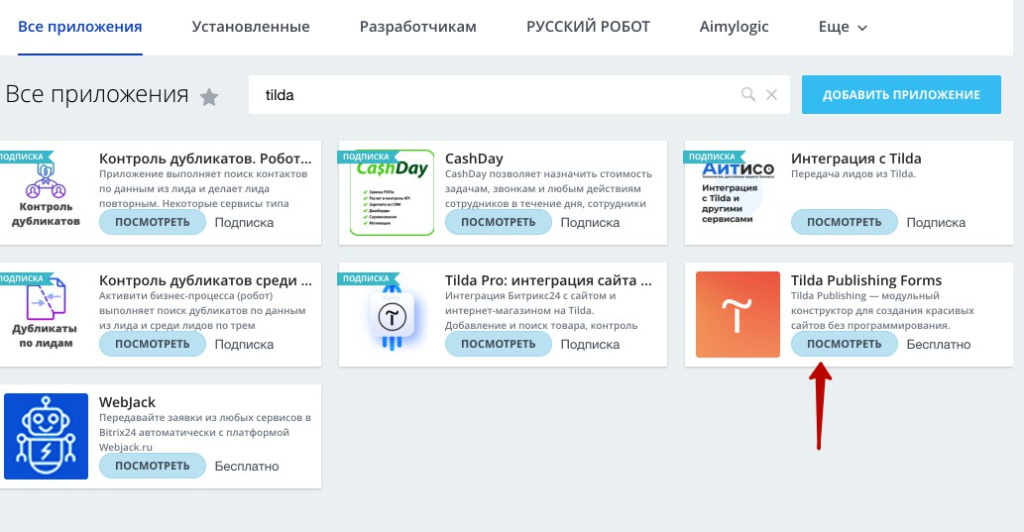The width and height of the screenshot is (1024, 532).
Task: Open the blue WebJack robot icon
Action: click(46, 436)
